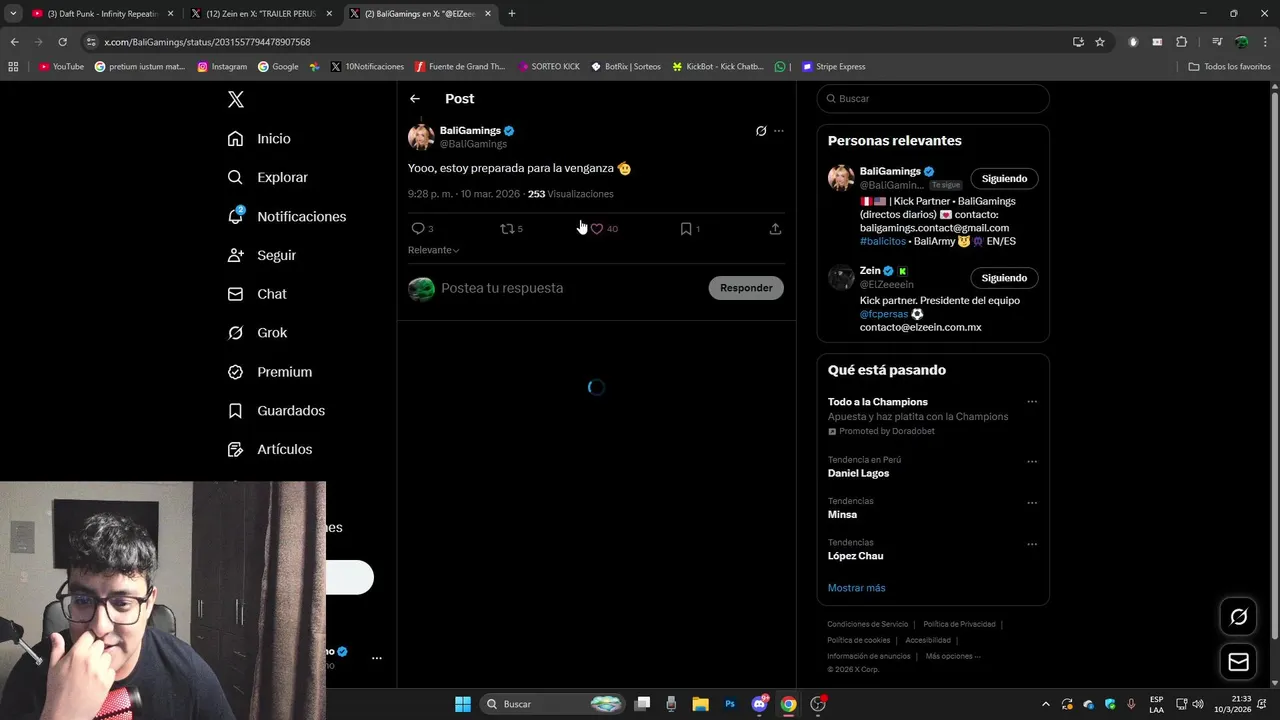Image resolution: width=1280 pixels, height=720 pixels.
Task: Open the SORTEO KICK bookmark
Action: pyautogui.click(x=549, y=67)
